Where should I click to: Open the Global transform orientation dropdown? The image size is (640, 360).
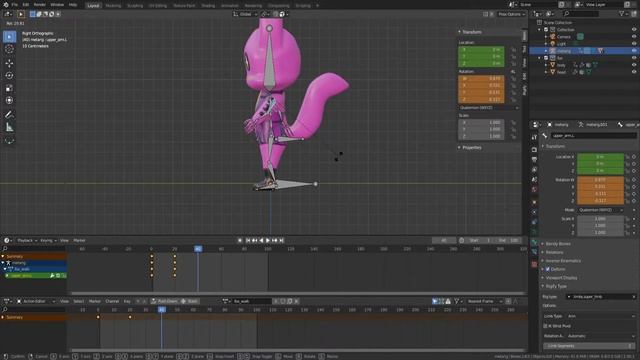click(x=246, y=14)
